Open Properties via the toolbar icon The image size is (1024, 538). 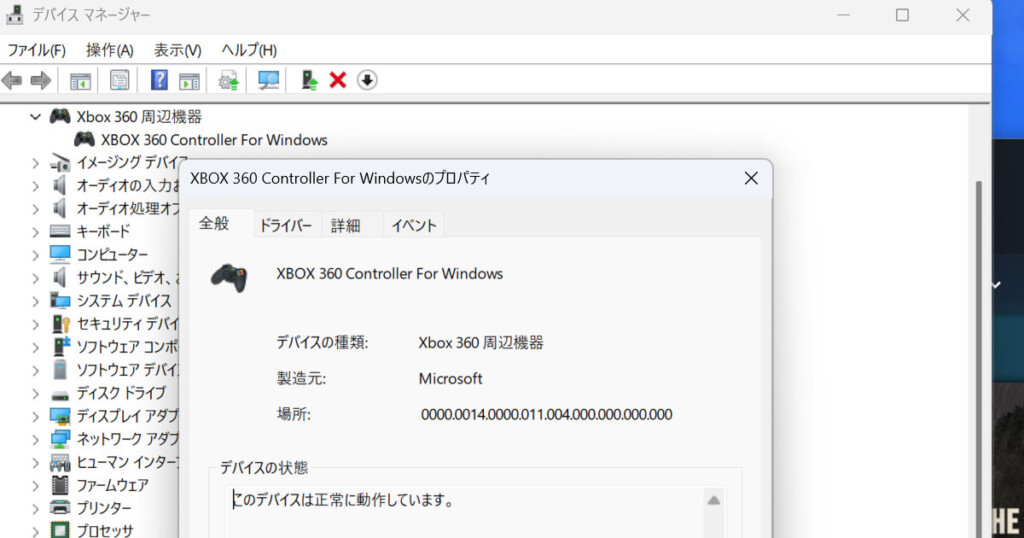(120, 80)
